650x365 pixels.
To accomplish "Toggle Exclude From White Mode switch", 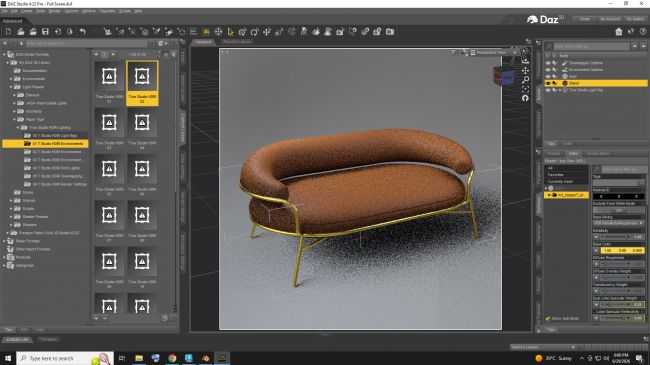I will click(x=618, y=210).
